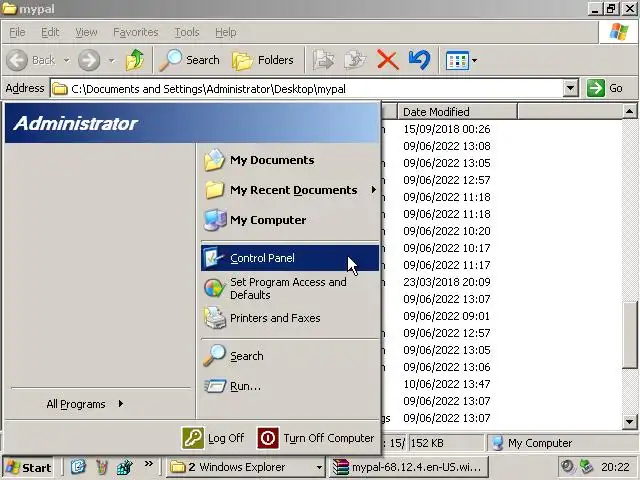Toggle the Folders pane button
This screenshot has width=640, height=480.
coord(263,60)
